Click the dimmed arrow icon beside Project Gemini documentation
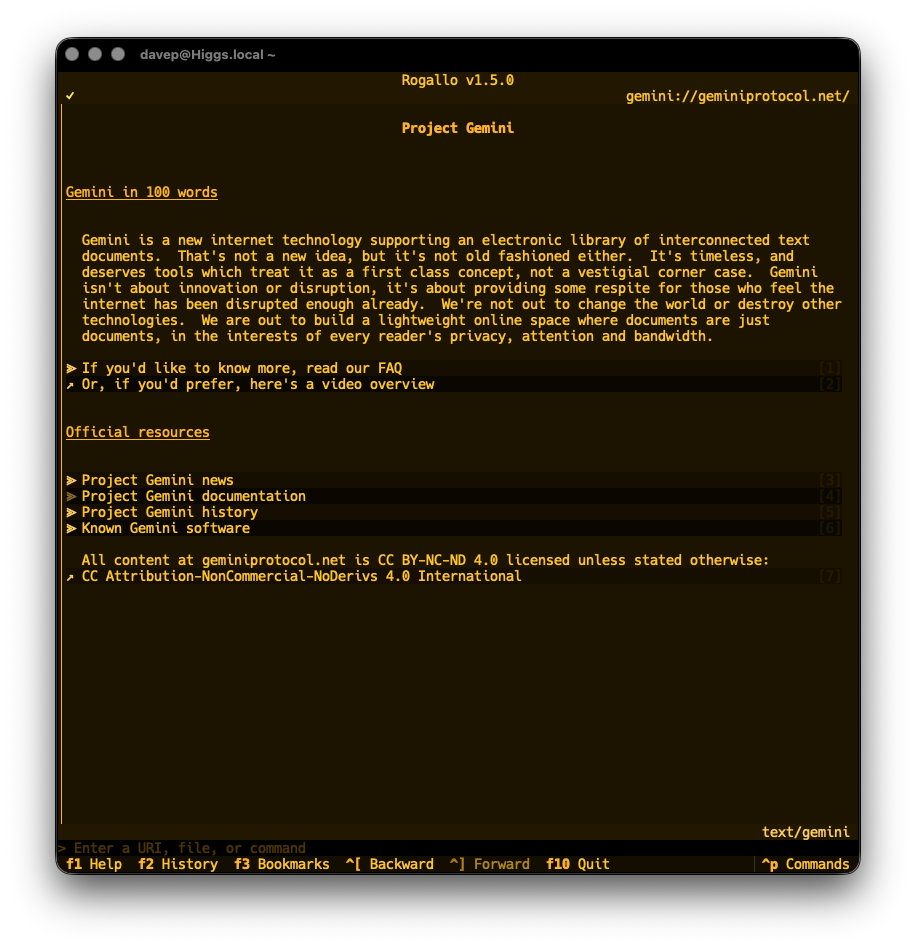The width and height of the screenshot is (916, 948). click(x=71, y=496)
